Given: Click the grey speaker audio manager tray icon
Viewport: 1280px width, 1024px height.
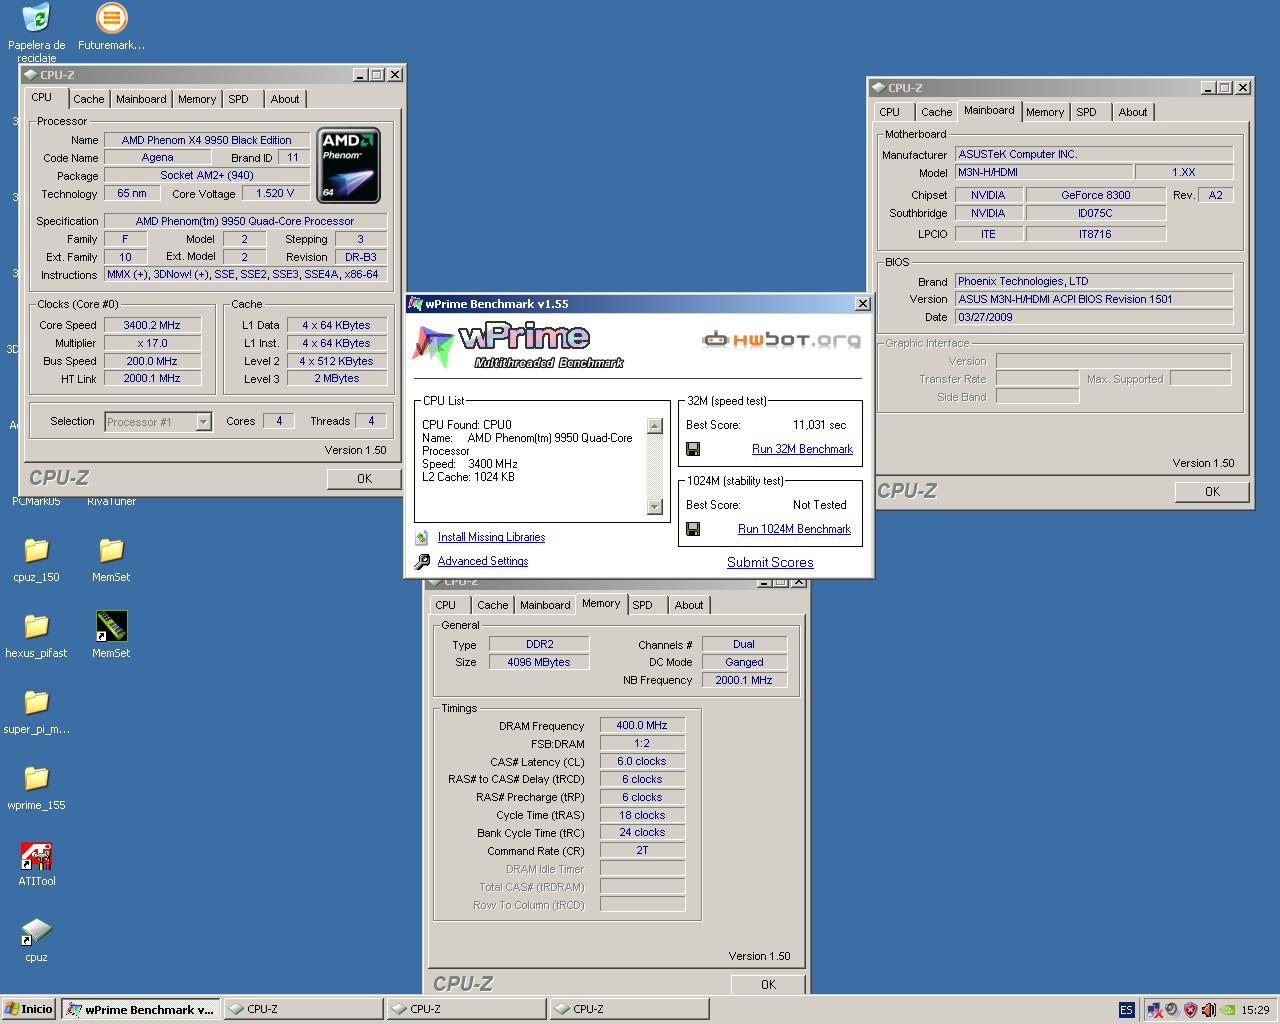Looking at the screenshot, I should tap(1172, 1010).
